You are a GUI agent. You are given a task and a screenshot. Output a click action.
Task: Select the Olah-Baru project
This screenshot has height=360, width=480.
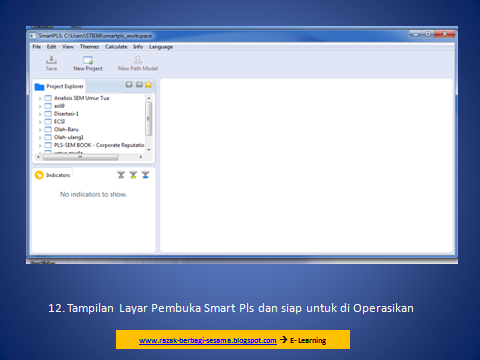(x=66, y=129)
